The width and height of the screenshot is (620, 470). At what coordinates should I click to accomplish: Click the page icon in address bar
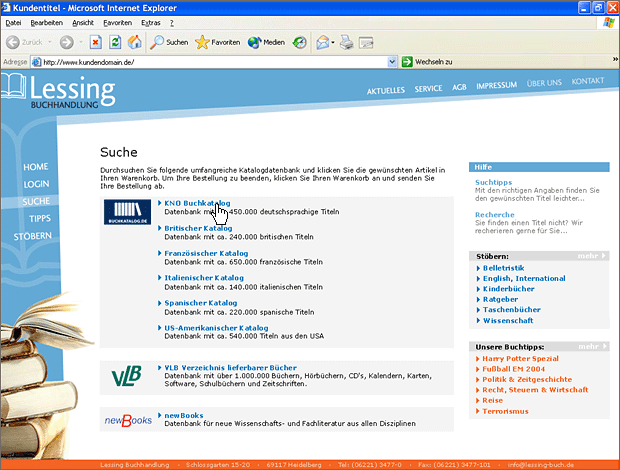coord(36,62)
